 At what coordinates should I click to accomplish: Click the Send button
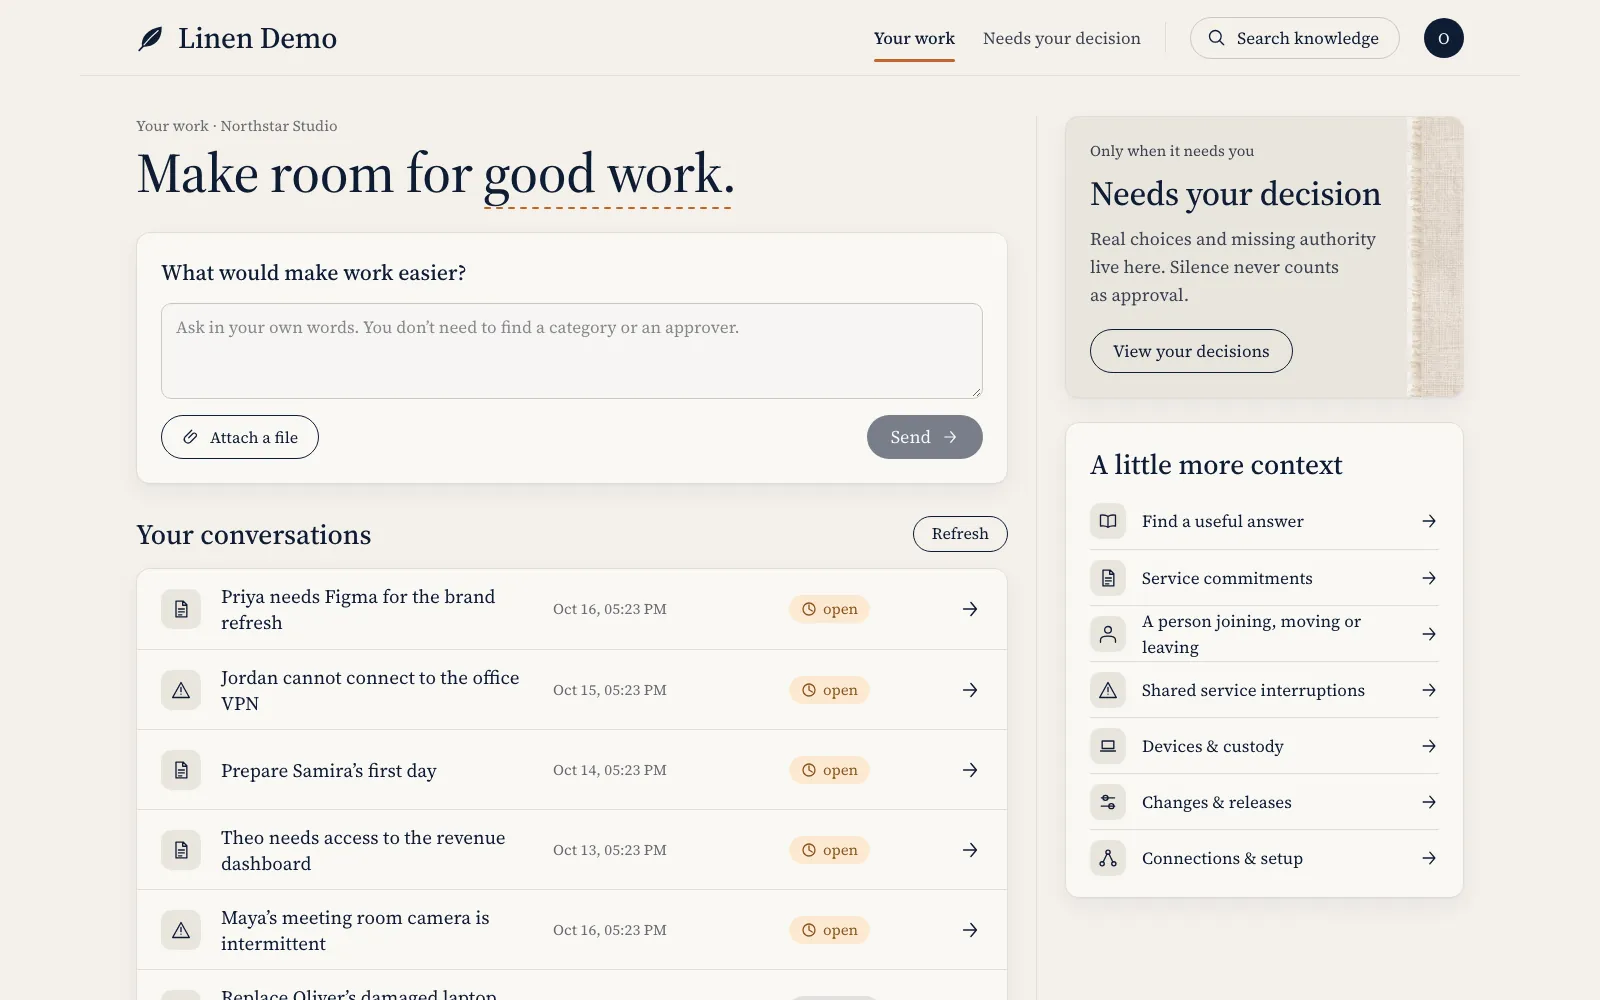[x=924, y=437]
